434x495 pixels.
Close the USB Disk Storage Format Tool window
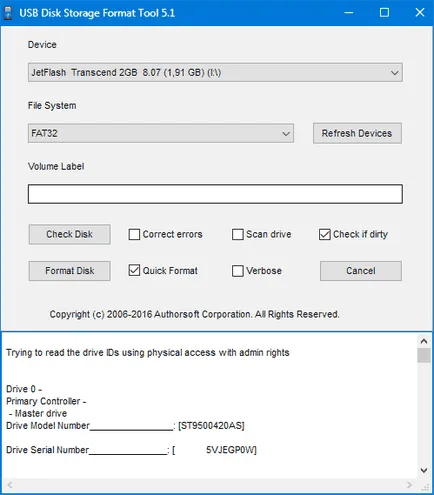tap(420, 13)
